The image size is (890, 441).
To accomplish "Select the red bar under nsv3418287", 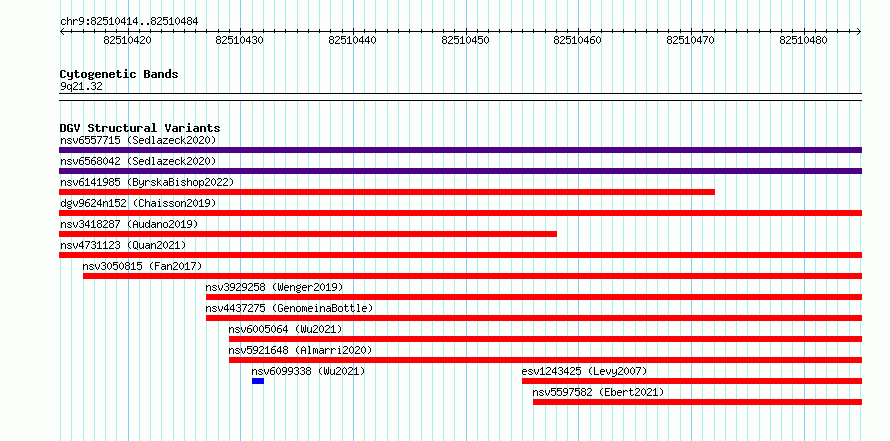I will pos(308,234).
